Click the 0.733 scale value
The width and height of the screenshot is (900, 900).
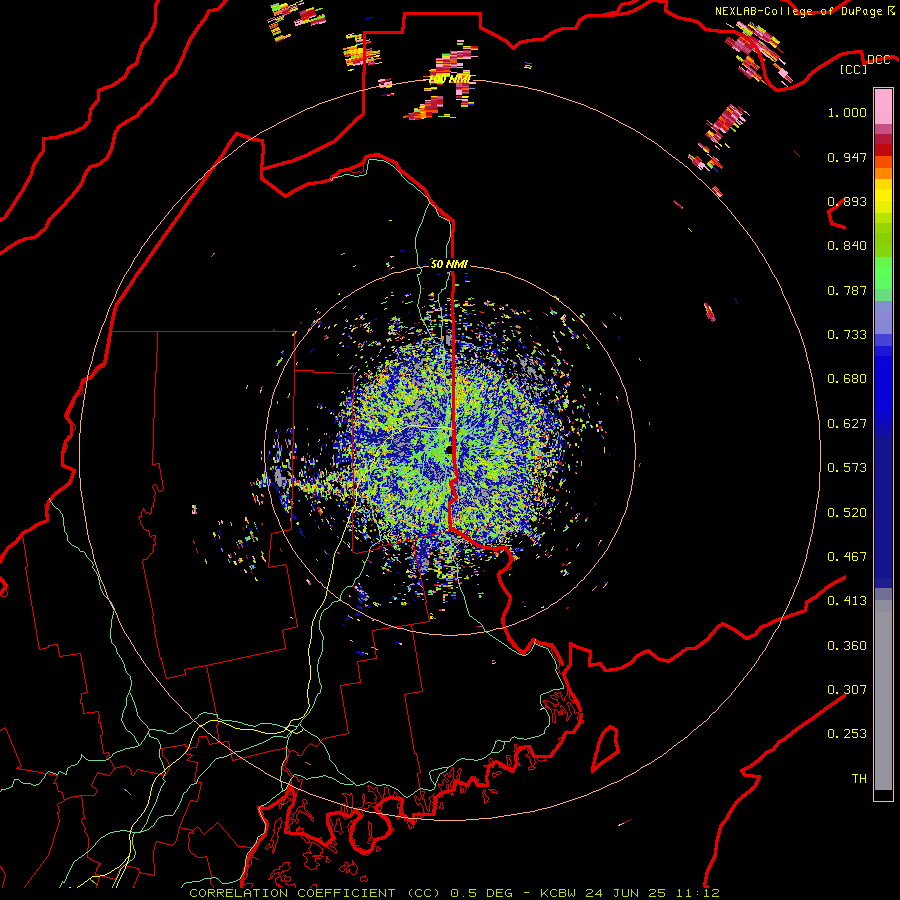tap(847, 335)
